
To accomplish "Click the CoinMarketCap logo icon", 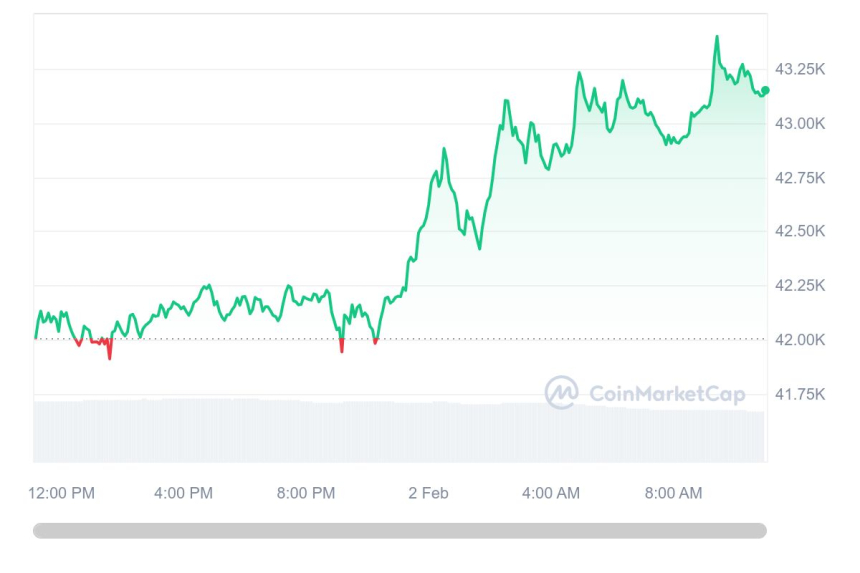I will pyautogui.click(x=561, y=392).
